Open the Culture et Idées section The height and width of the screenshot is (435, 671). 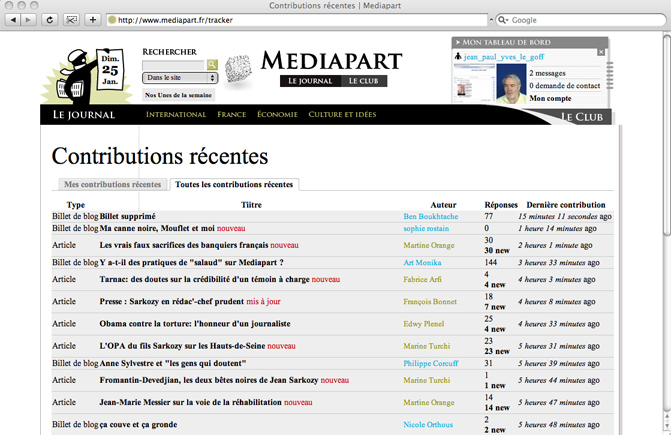point(342,114)
